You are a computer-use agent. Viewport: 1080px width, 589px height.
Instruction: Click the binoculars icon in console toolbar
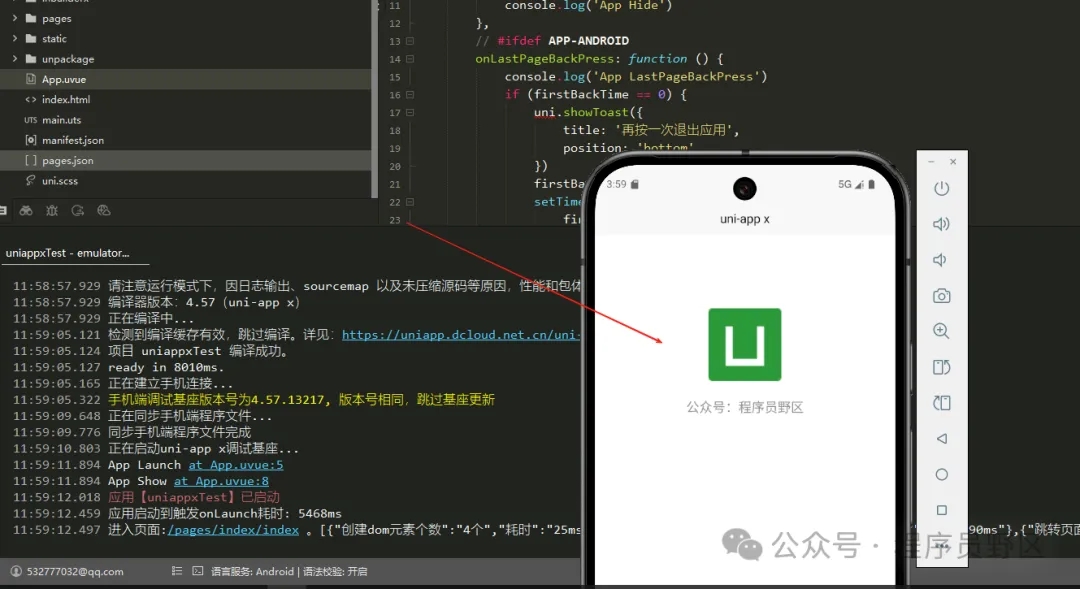(x=25, y=211)
